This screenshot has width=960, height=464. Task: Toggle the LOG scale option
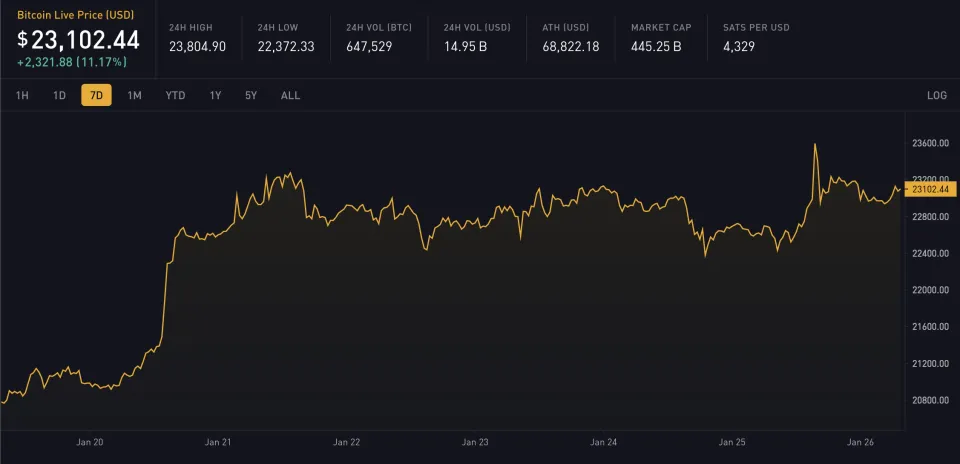936,95
